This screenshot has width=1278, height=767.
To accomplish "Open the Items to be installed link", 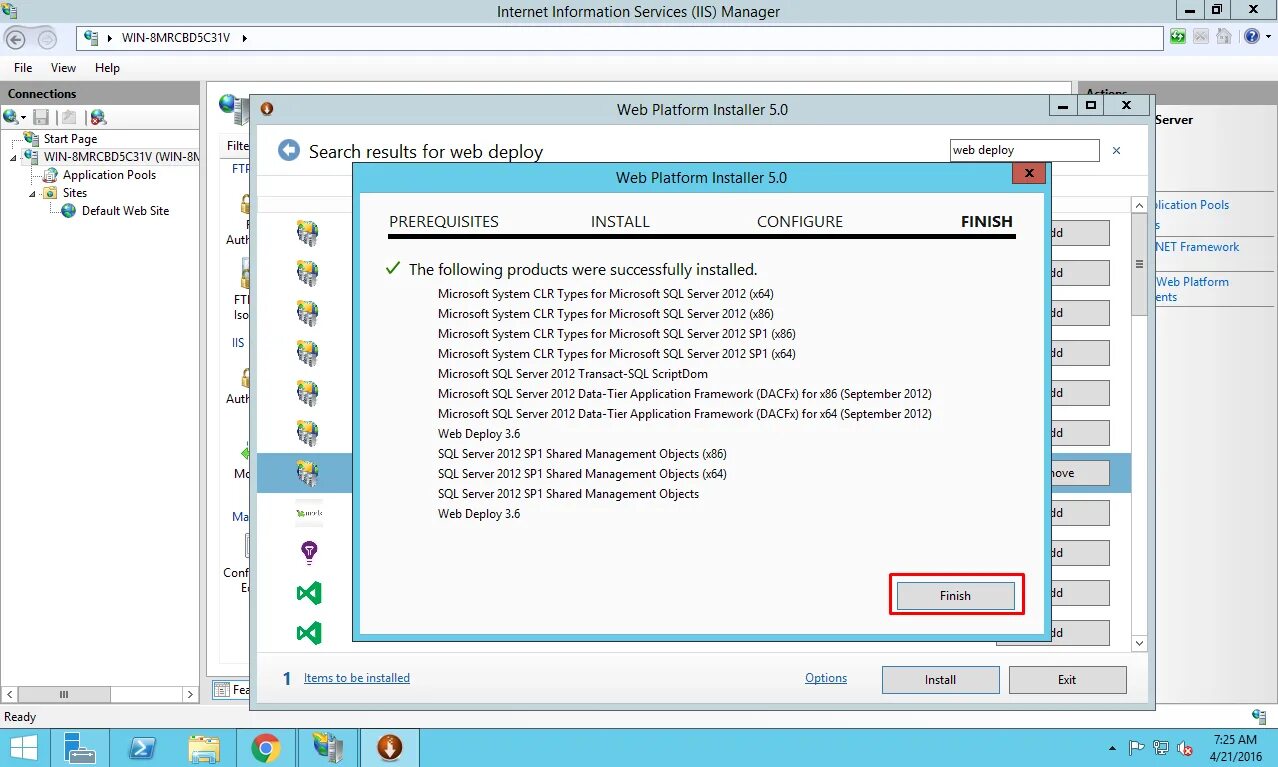I will [357, 678].
